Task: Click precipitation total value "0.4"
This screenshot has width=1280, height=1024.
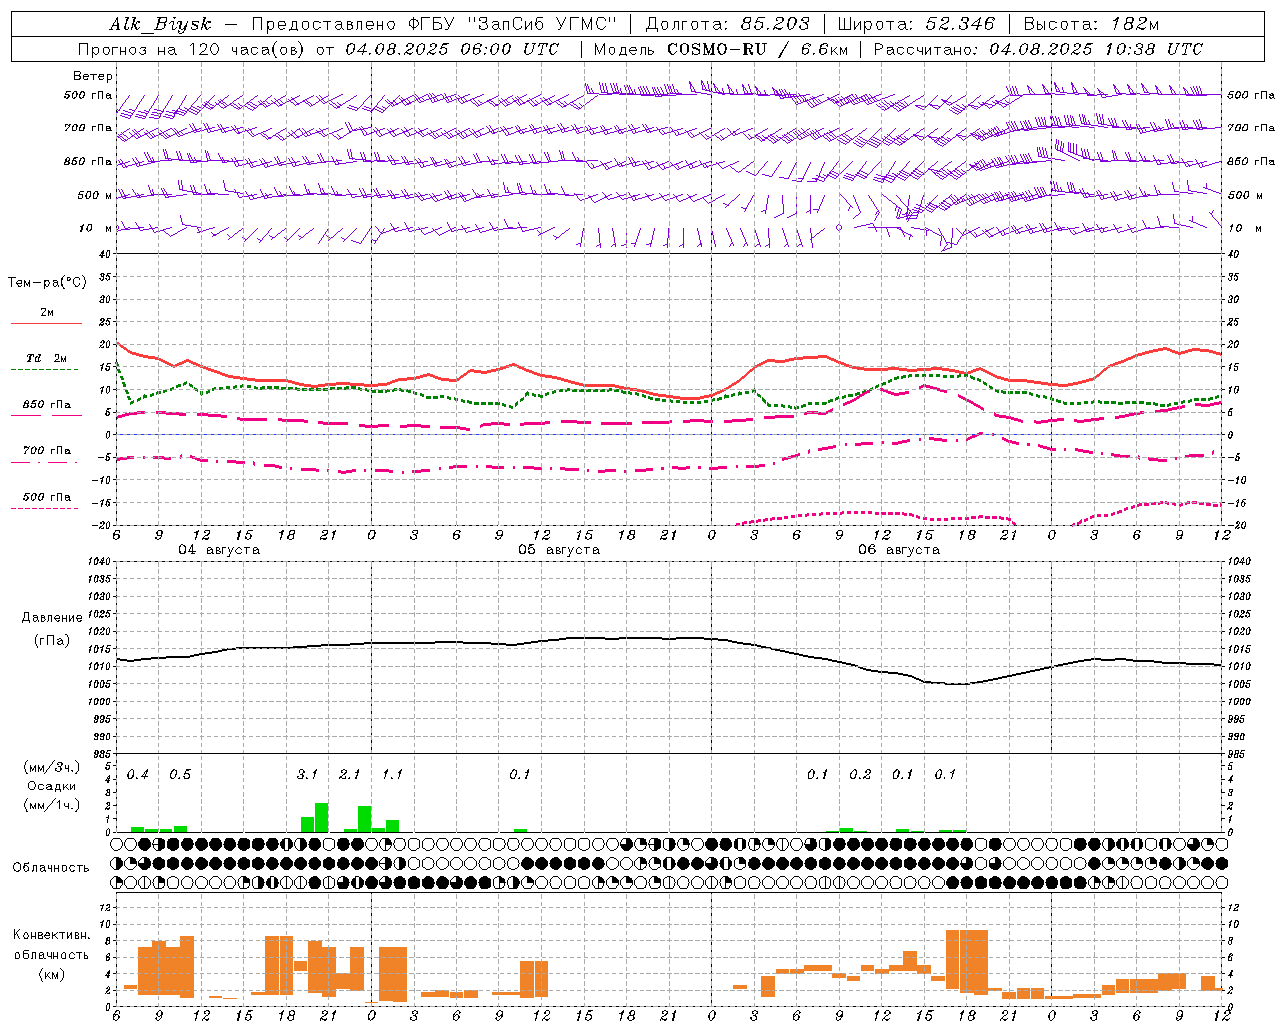Action: [x=137, y=775]
